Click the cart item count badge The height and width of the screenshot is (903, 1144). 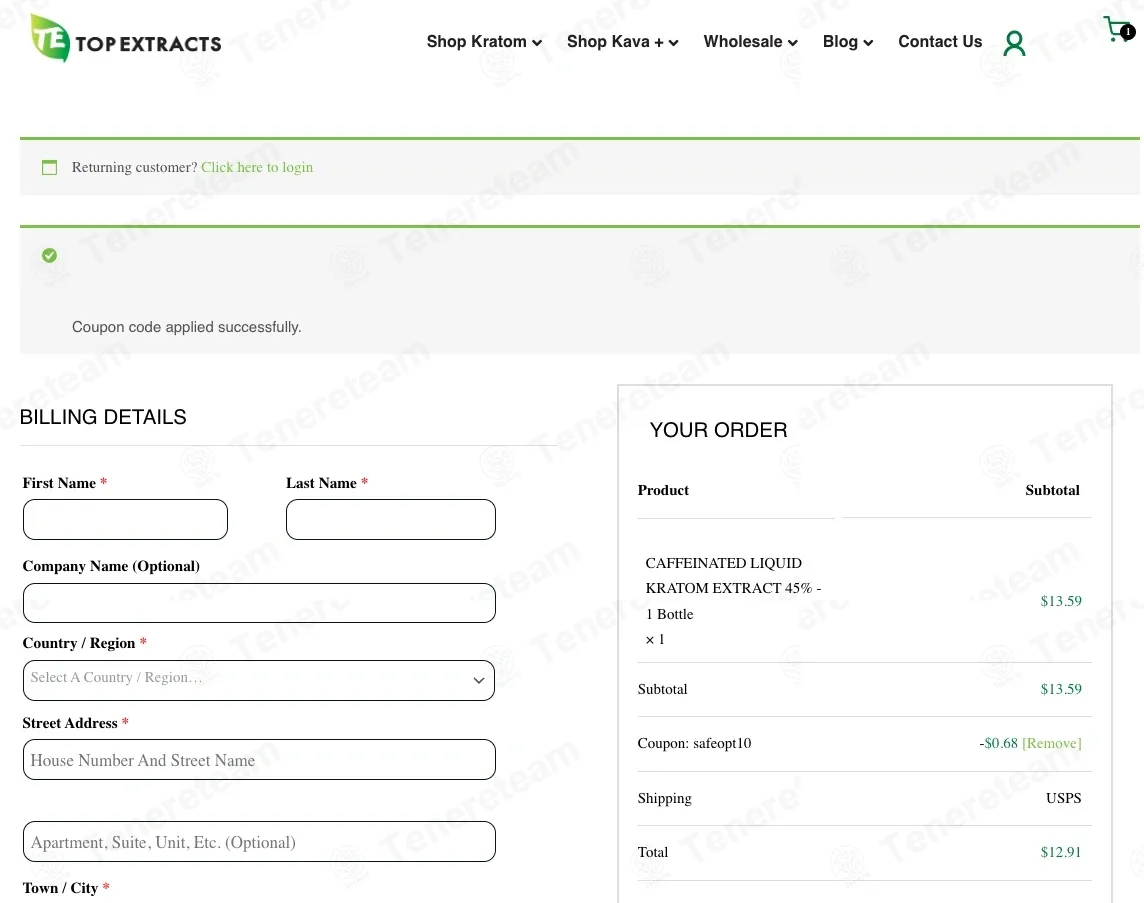tap(1128, 32)
